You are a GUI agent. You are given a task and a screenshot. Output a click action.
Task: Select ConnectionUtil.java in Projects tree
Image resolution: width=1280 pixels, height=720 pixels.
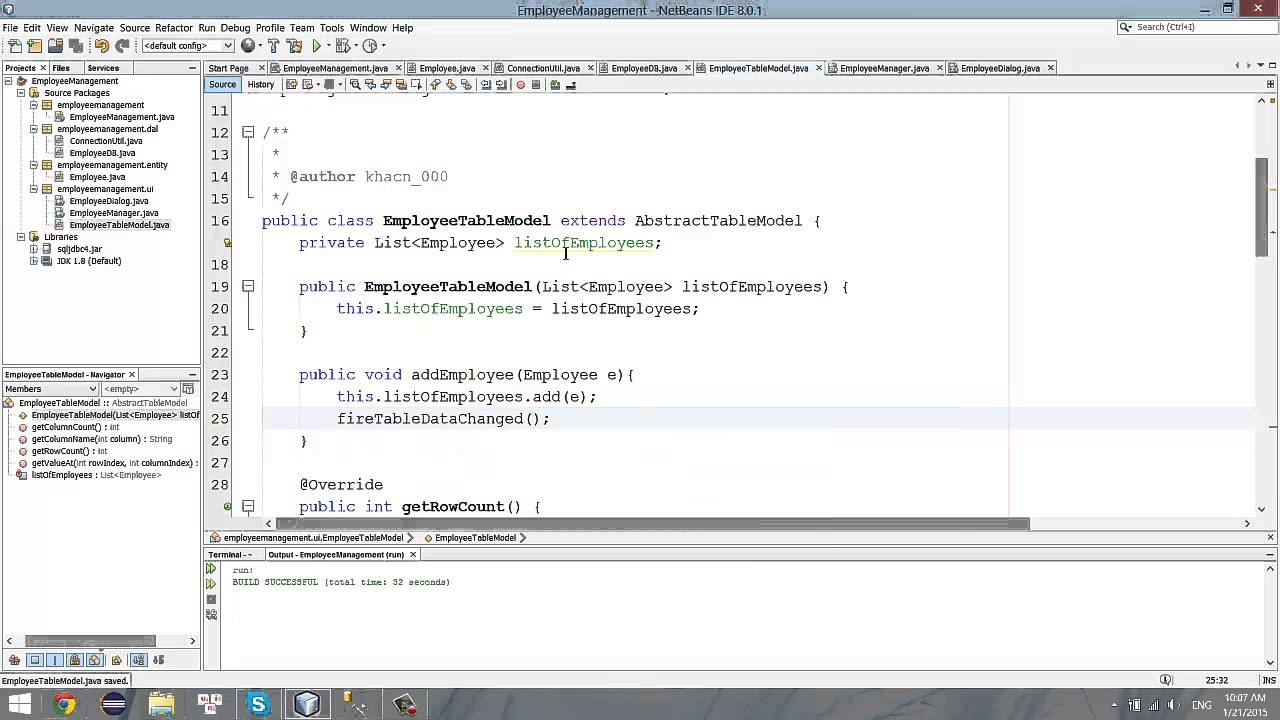(105, 141)
